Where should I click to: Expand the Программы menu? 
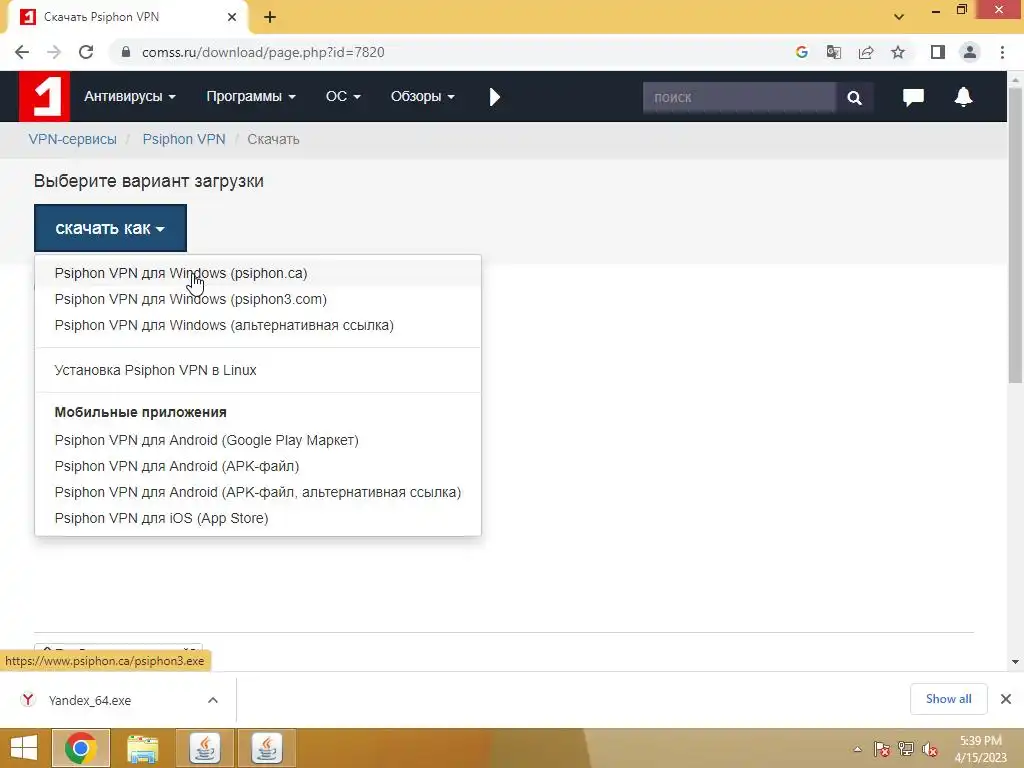(x=251, y=97)
